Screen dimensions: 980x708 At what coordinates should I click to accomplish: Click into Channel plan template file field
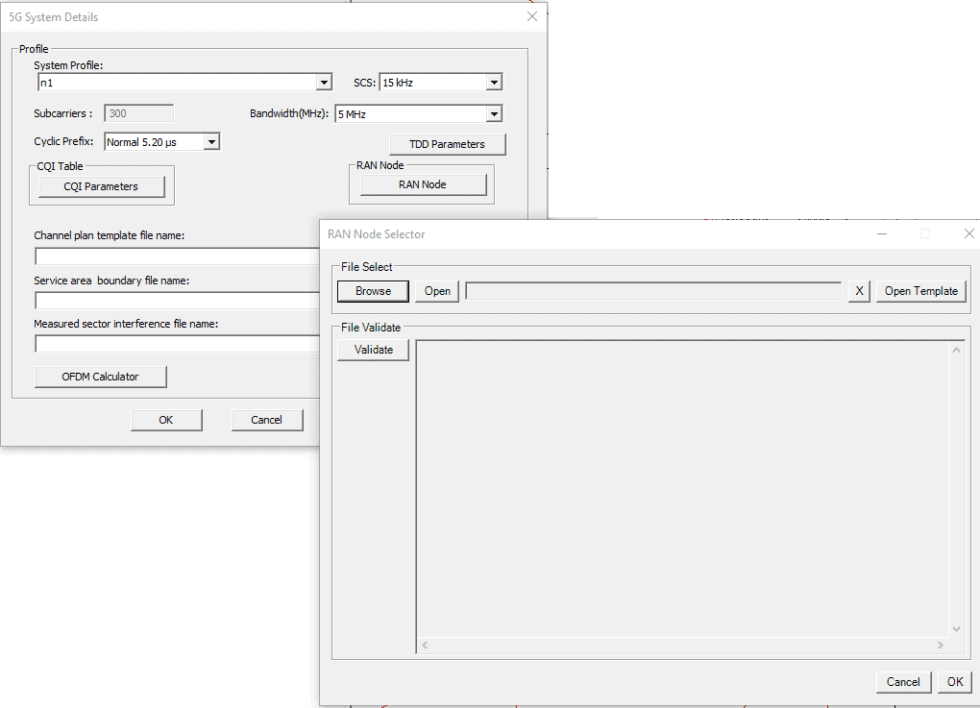click(176, 256)
